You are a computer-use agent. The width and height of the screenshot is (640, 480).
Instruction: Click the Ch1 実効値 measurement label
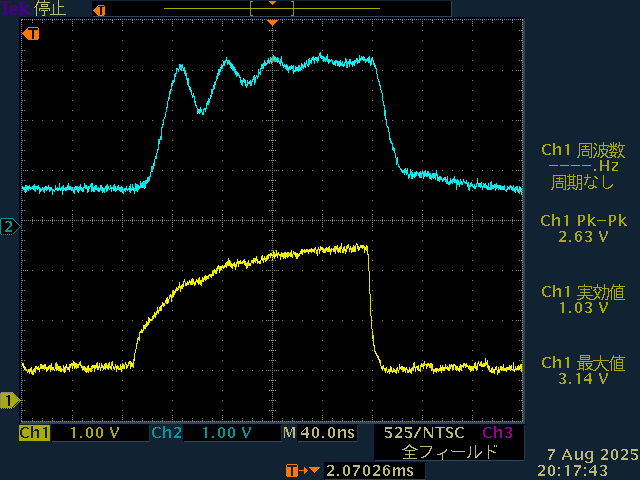pos(583,292)
